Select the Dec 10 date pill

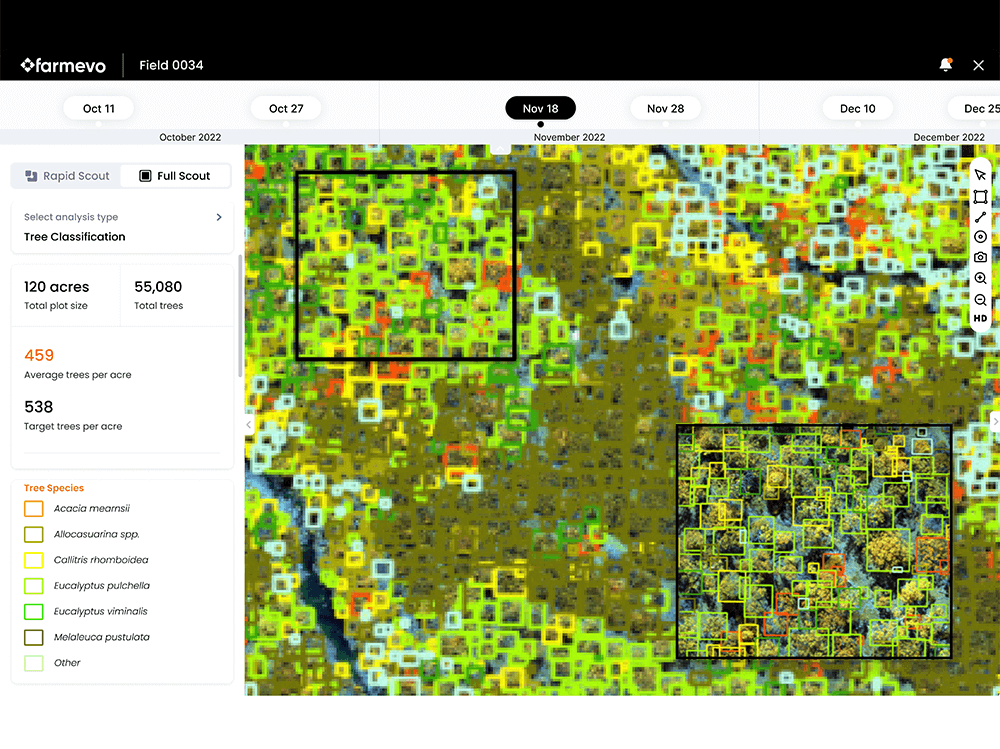[x=857, y=109]
